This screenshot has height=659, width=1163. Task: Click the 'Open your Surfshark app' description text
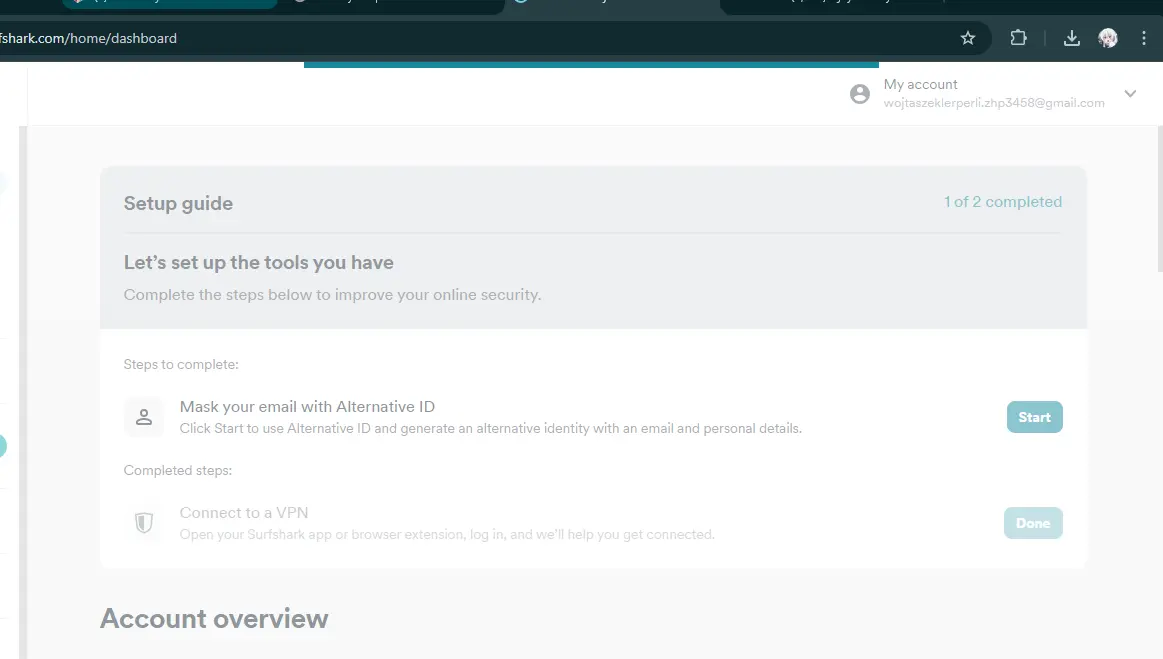447,534
